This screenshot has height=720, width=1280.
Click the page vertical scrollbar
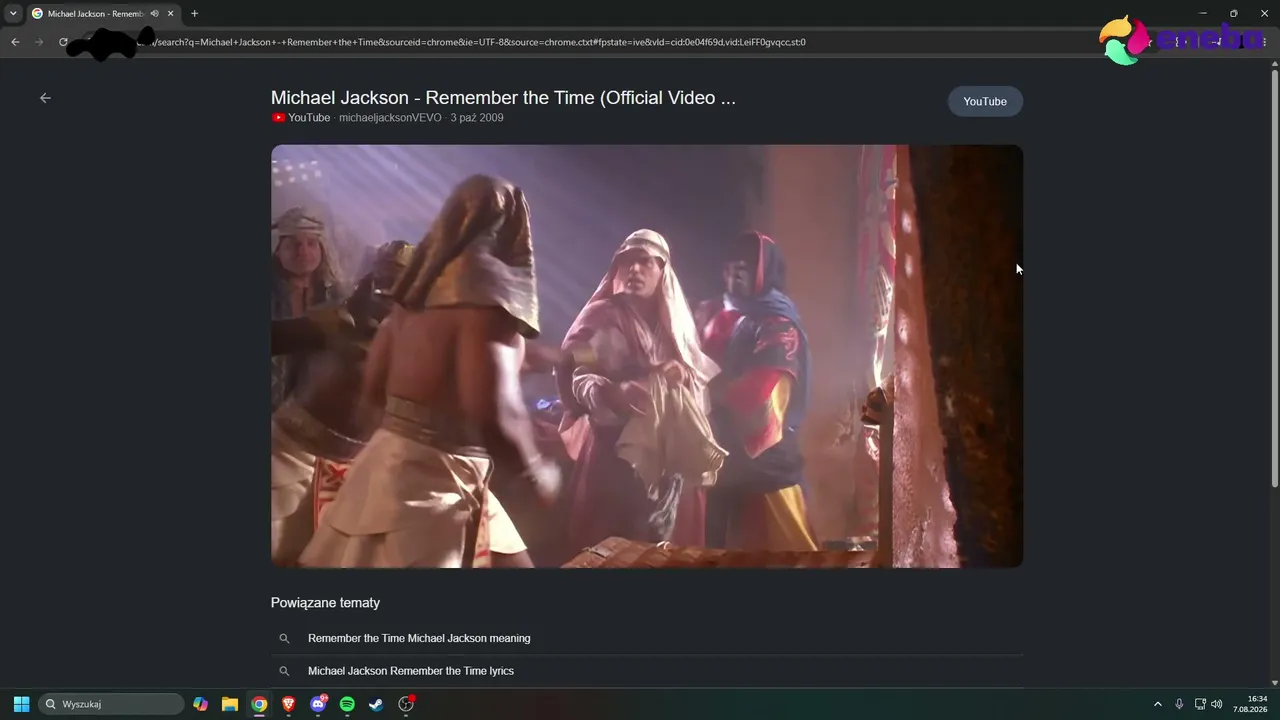coord(1274,280)
